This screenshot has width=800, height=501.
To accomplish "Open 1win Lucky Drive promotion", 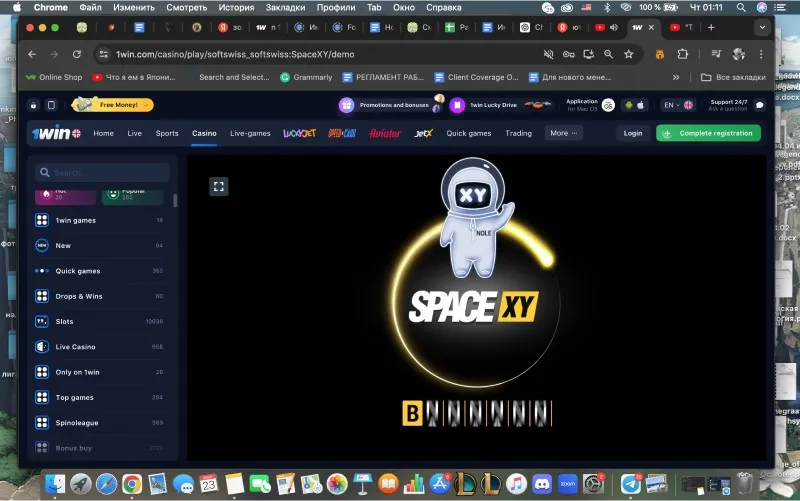I will [x=501, y=105].
